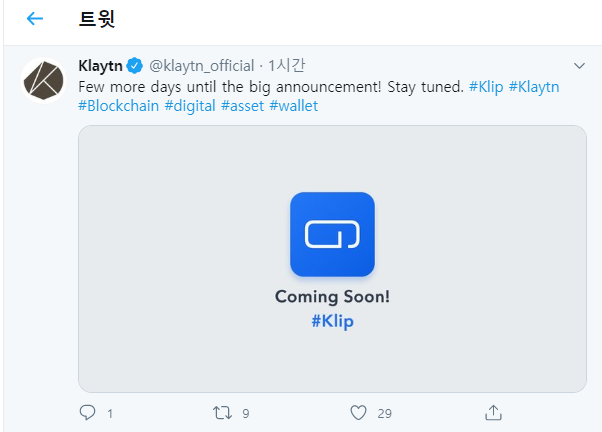602x432 pixels.
Task: Retweet the Klaytn announcement
Action: (223, 413)
